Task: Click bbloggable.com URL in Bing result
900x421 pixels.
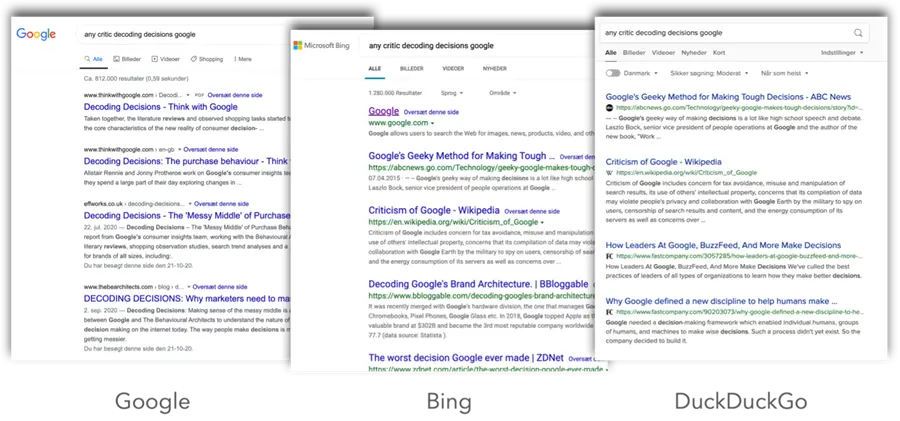Action: 482,296
